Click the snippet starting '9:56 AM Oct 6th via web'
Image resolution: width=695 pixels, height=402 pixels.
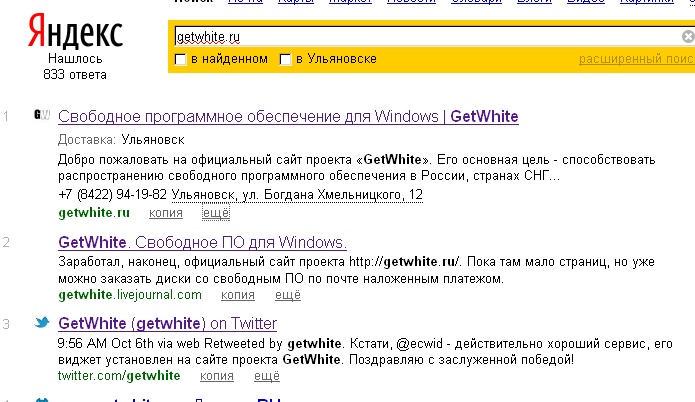[365, 351]
